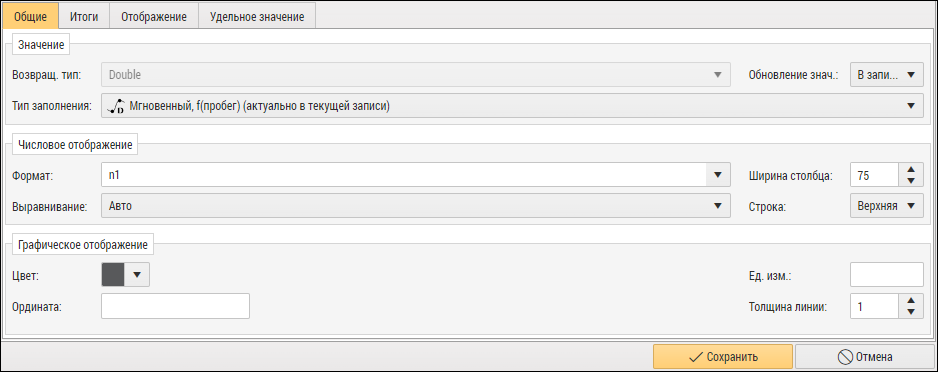Increase Ширина столбца with up arrow
The height and width of the screenshot is (372, 938).
tap(911, 170)
